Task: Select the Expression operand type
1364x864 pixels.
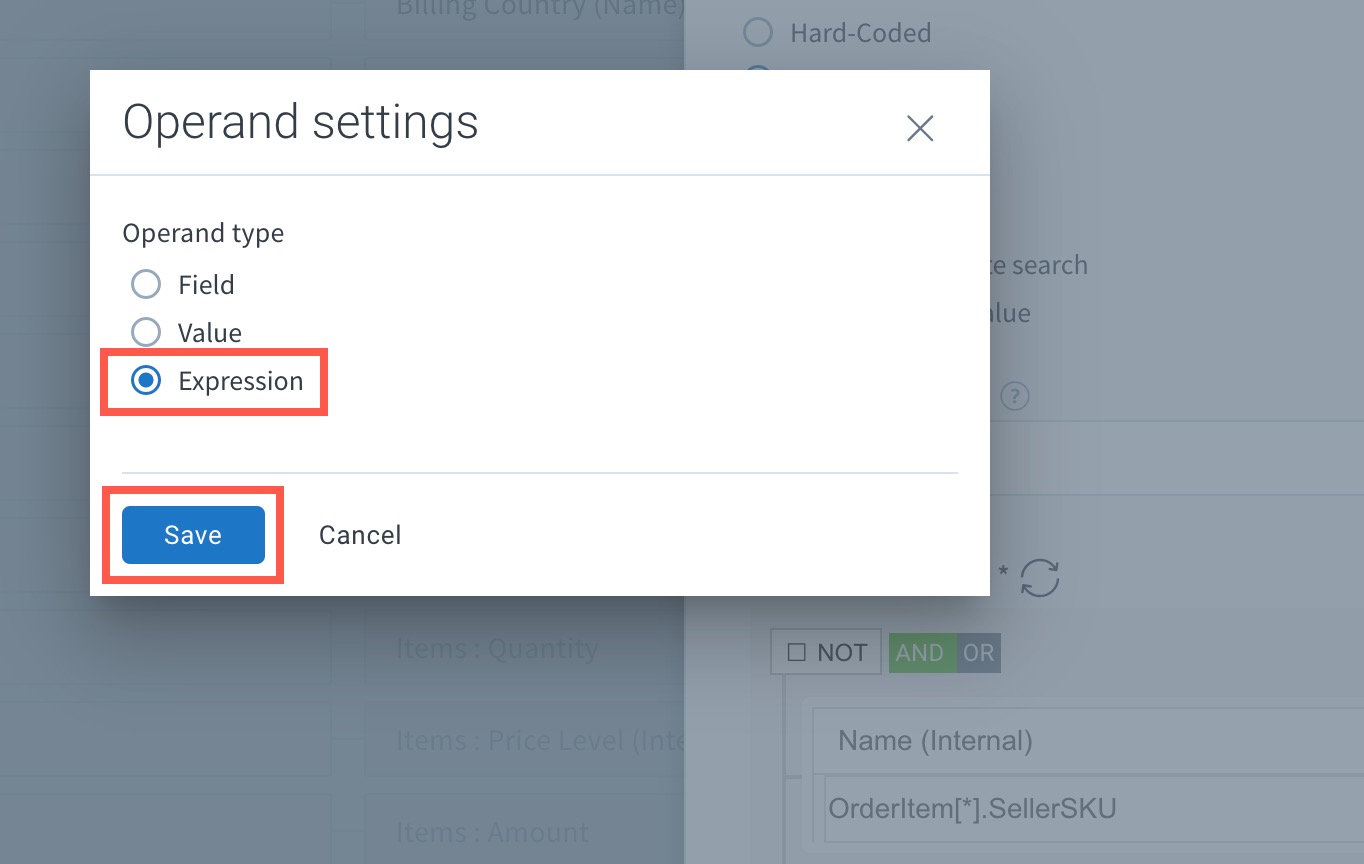Action: (x=146, y=380)
